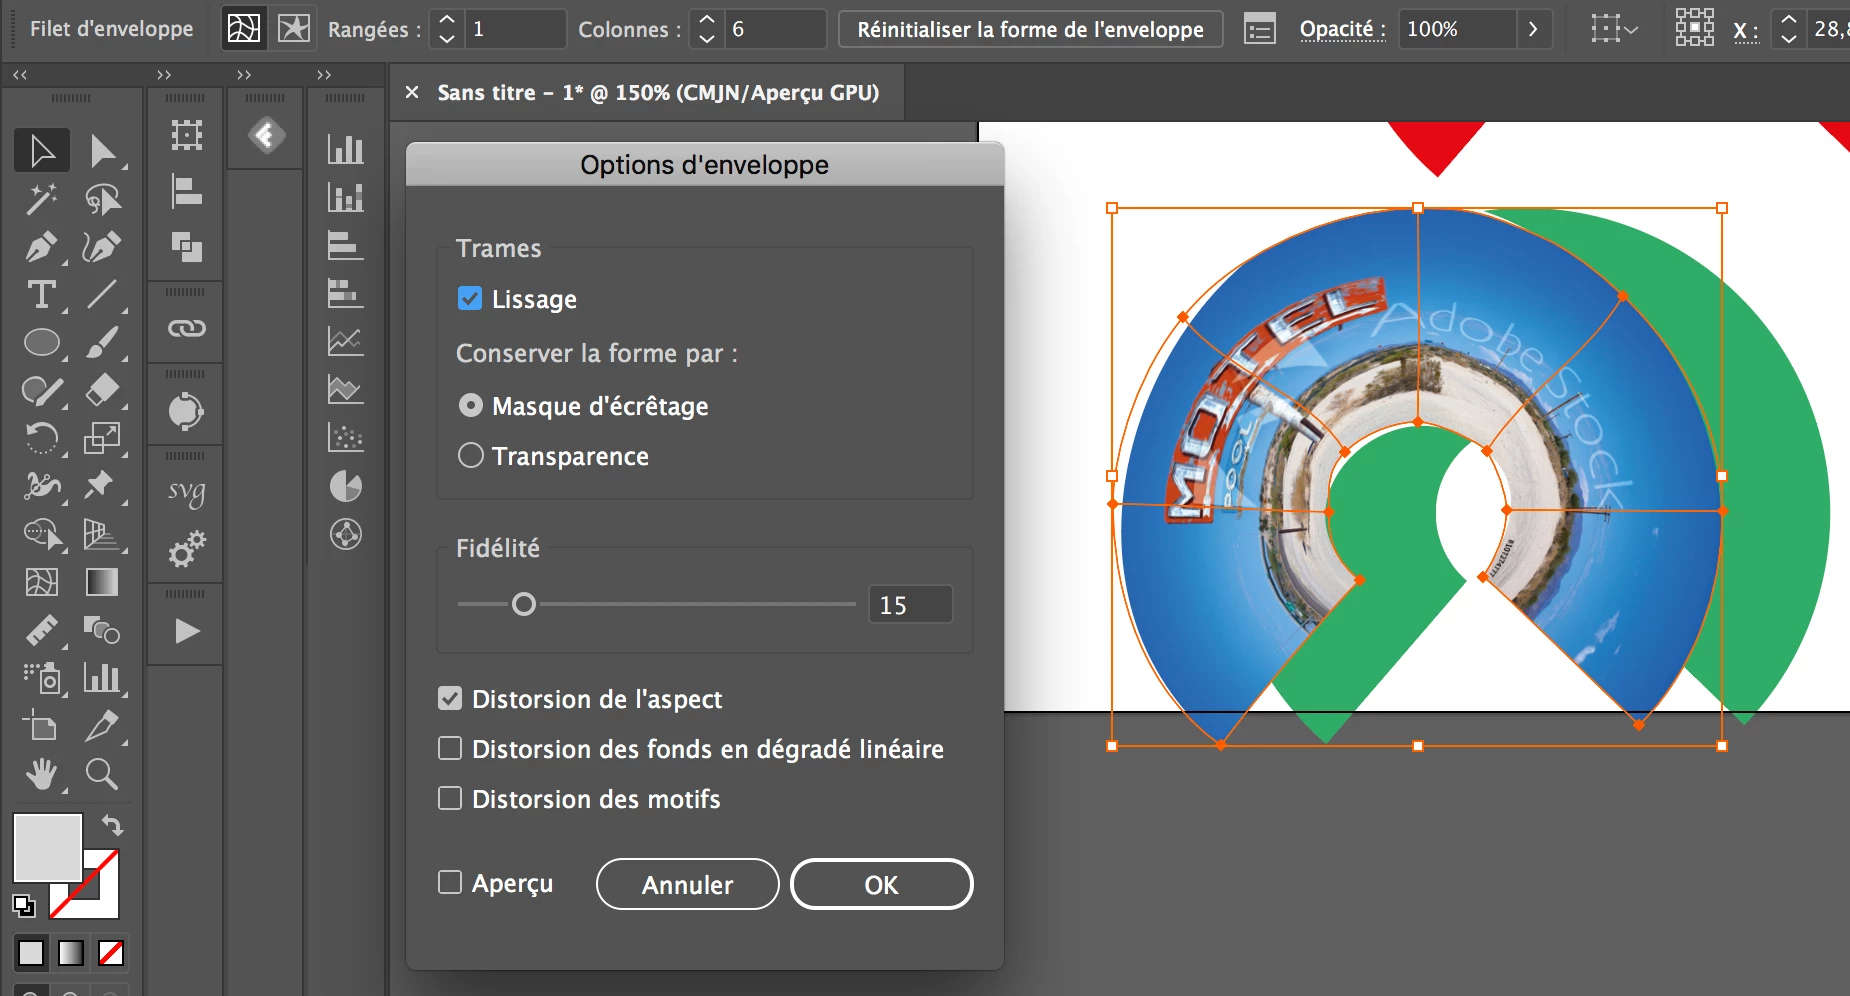Choose the Mesh tool
Screen dimensions: 1850x996
(42, 582)
